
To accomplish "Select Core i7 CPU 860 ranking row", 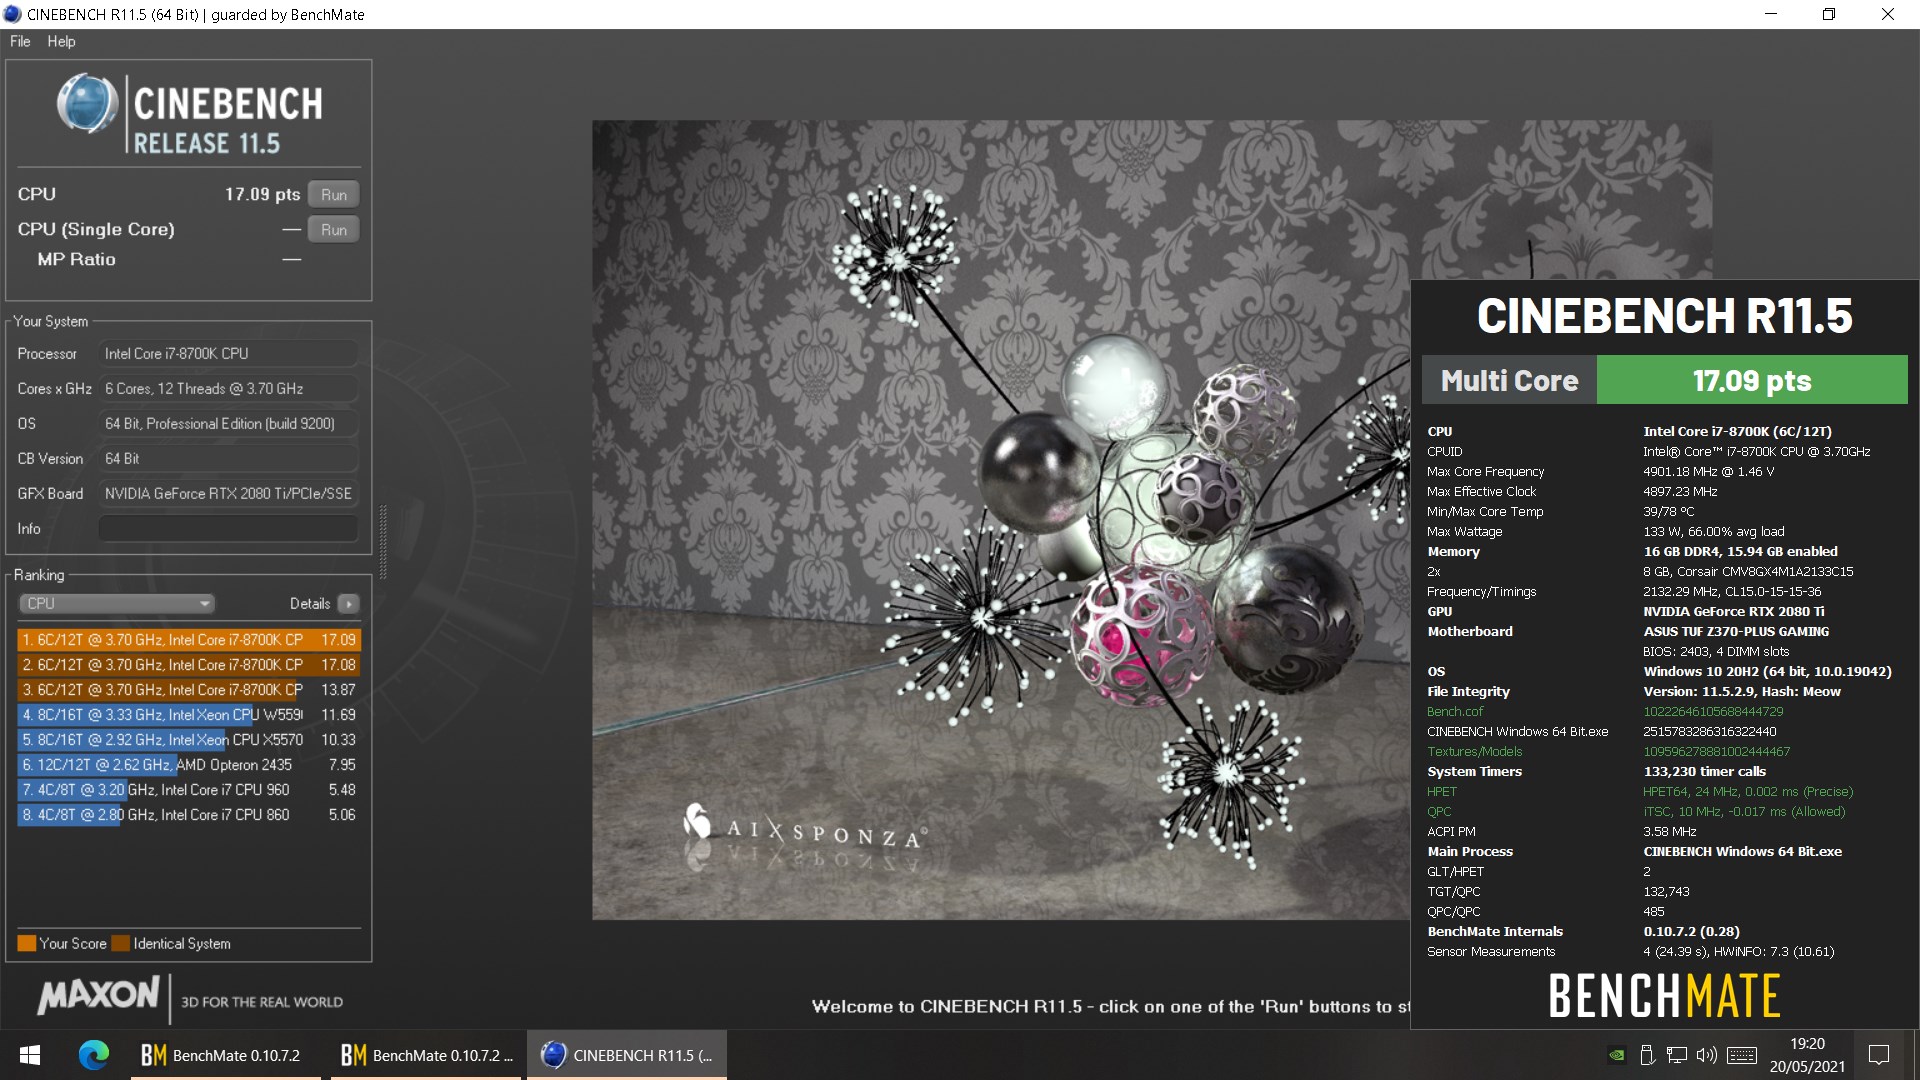I will click(x=189, y=815).
